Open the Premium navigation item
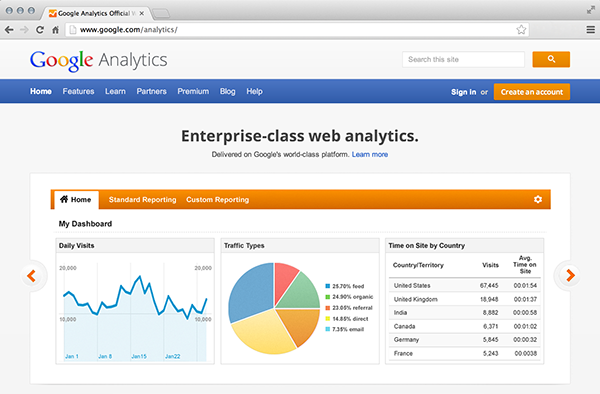 coord(193,91)
